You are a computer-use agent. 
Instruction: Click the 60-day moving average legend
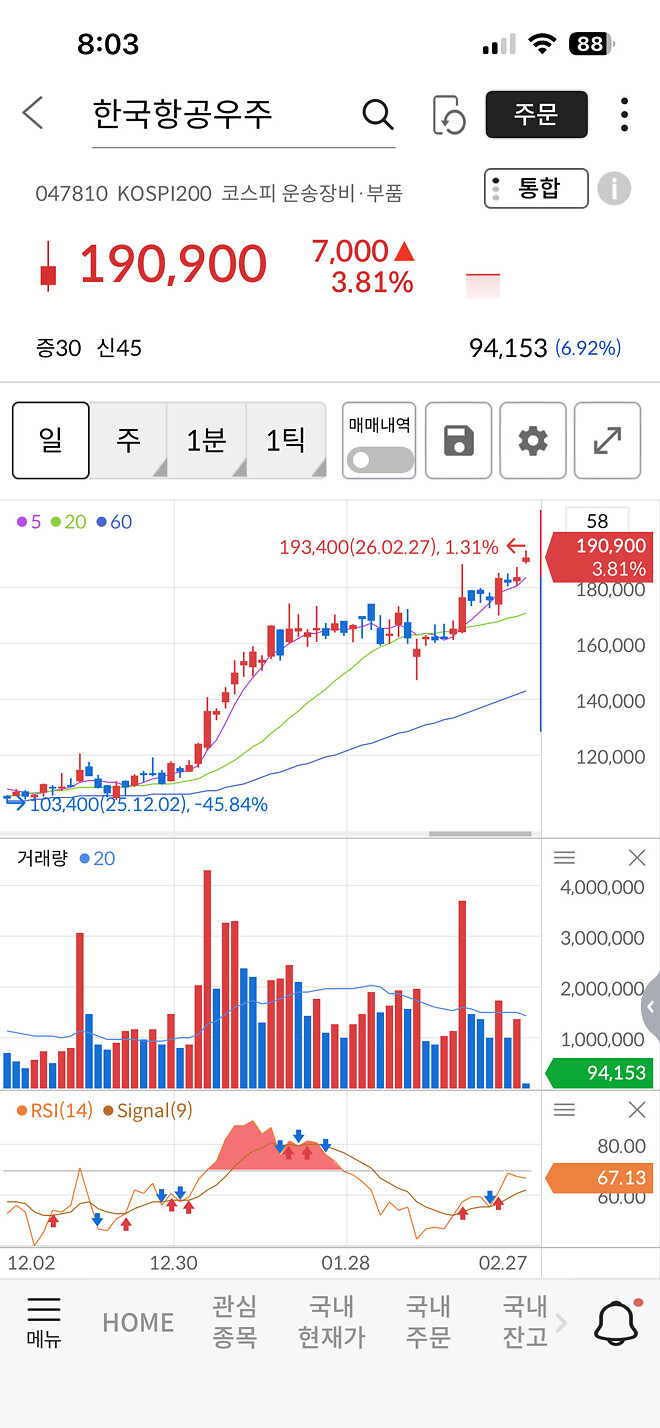click(114, 522)
